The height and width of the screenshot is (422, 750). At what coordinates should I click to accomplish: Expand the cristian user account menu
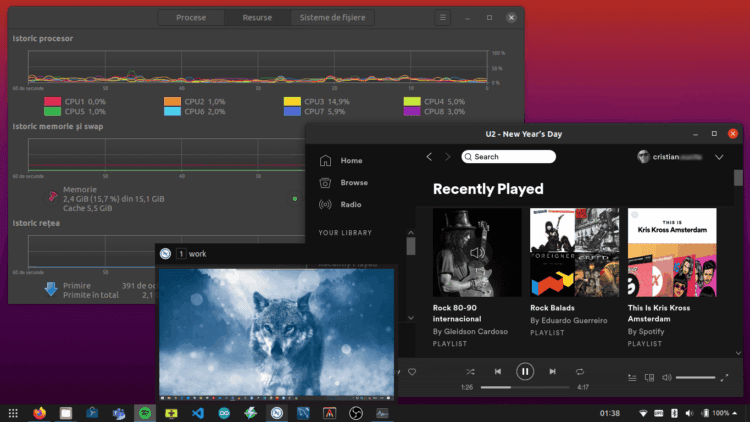point(719,157)
